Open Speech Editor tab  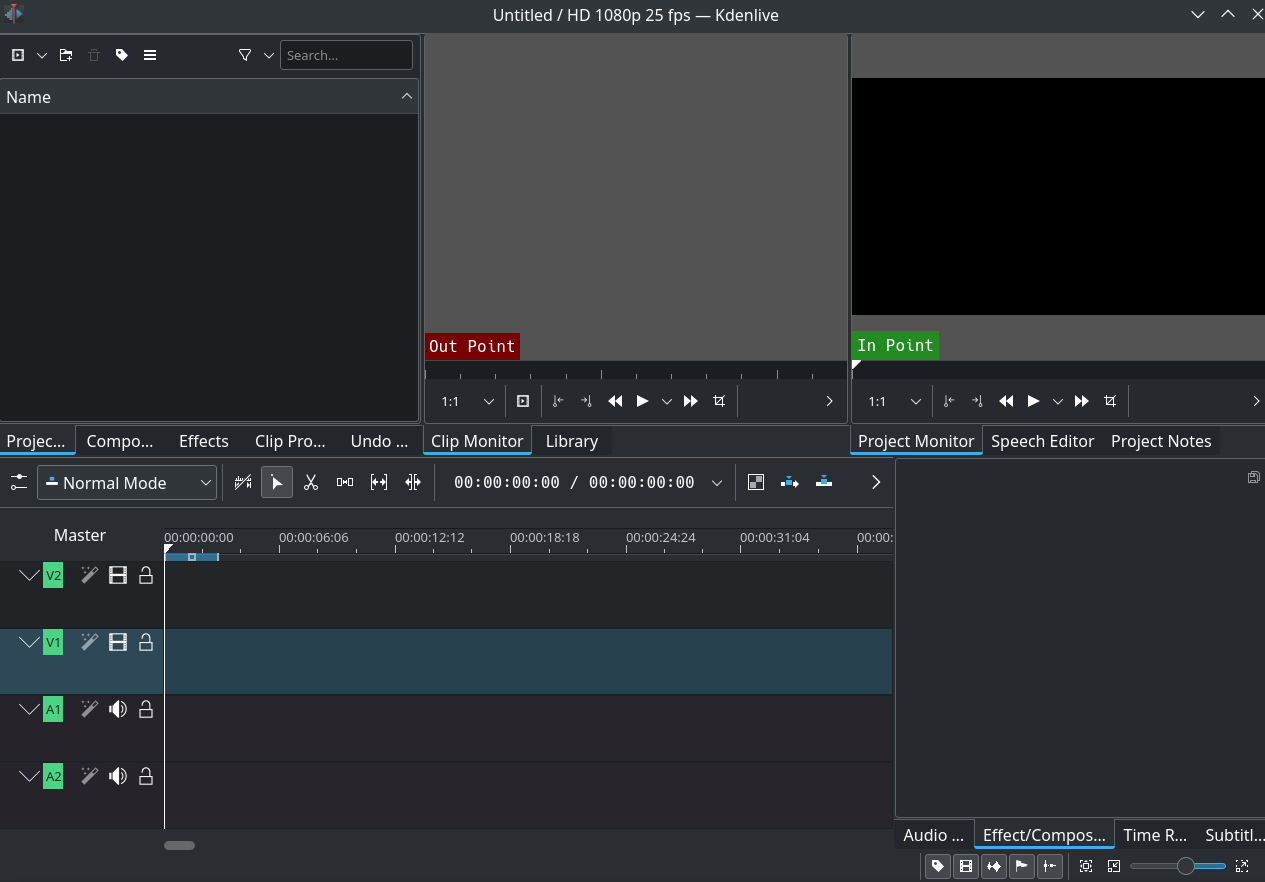(x=1042, y=441)
